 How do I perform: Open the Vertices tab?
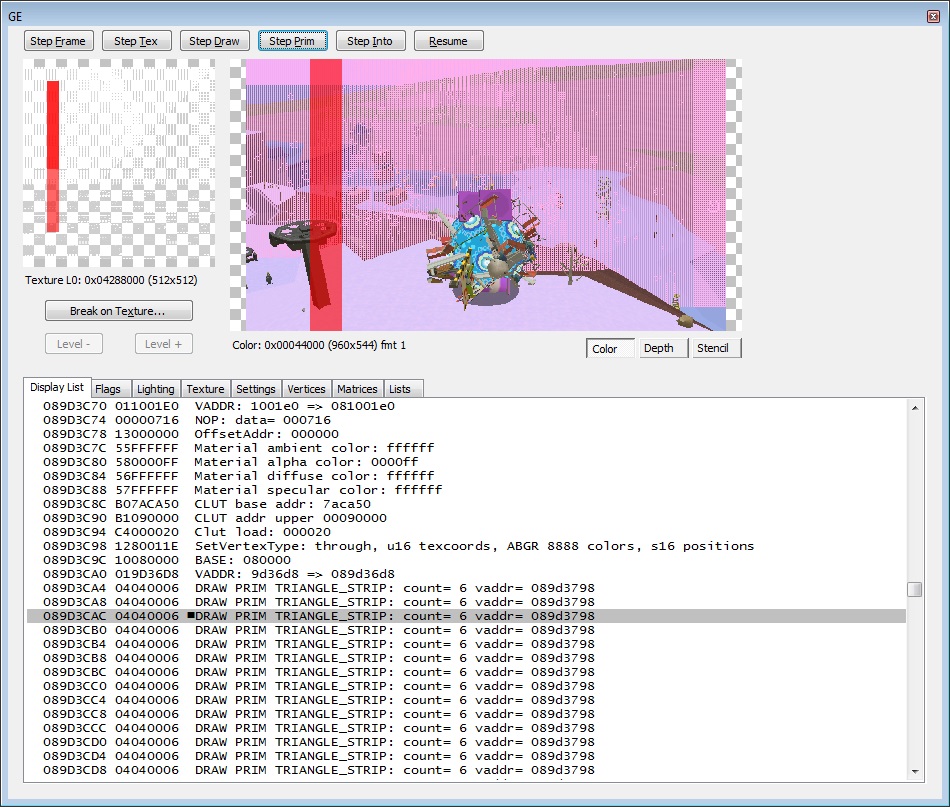306,389
